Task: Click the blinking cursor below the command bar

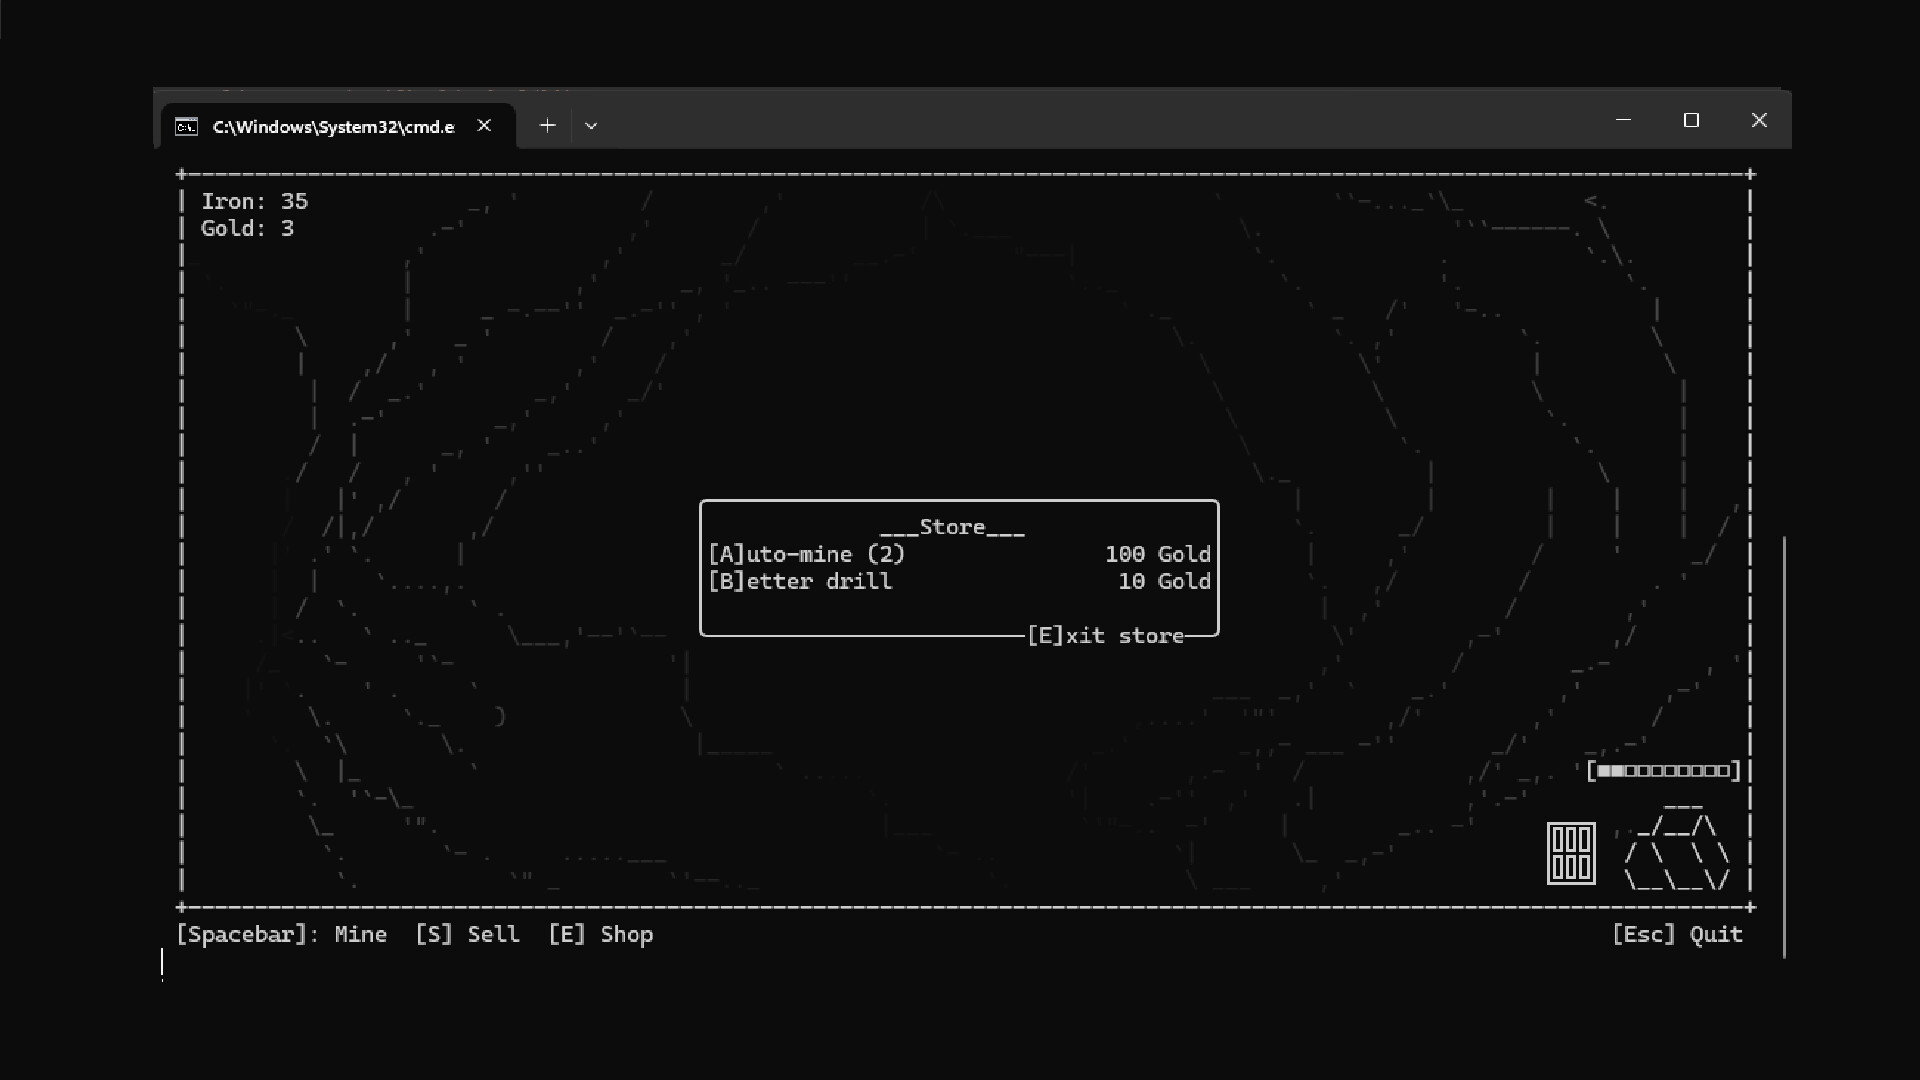Action: pos(163,962)
